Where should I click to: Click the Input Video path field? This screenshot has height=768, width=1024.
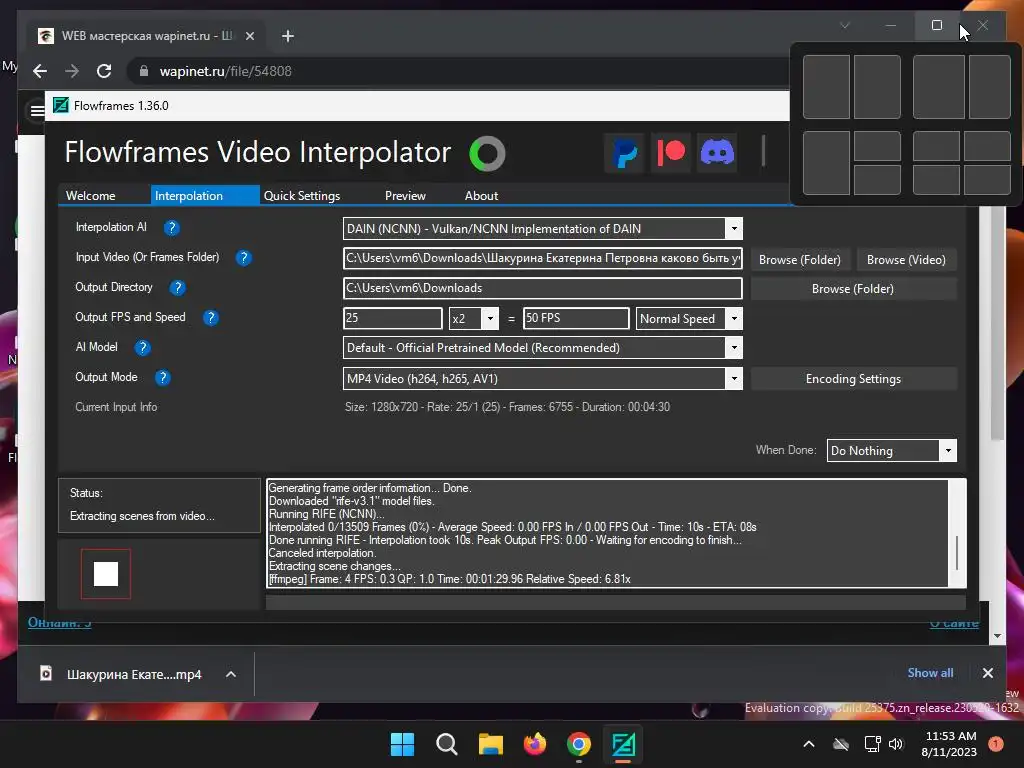coord(542,258)
